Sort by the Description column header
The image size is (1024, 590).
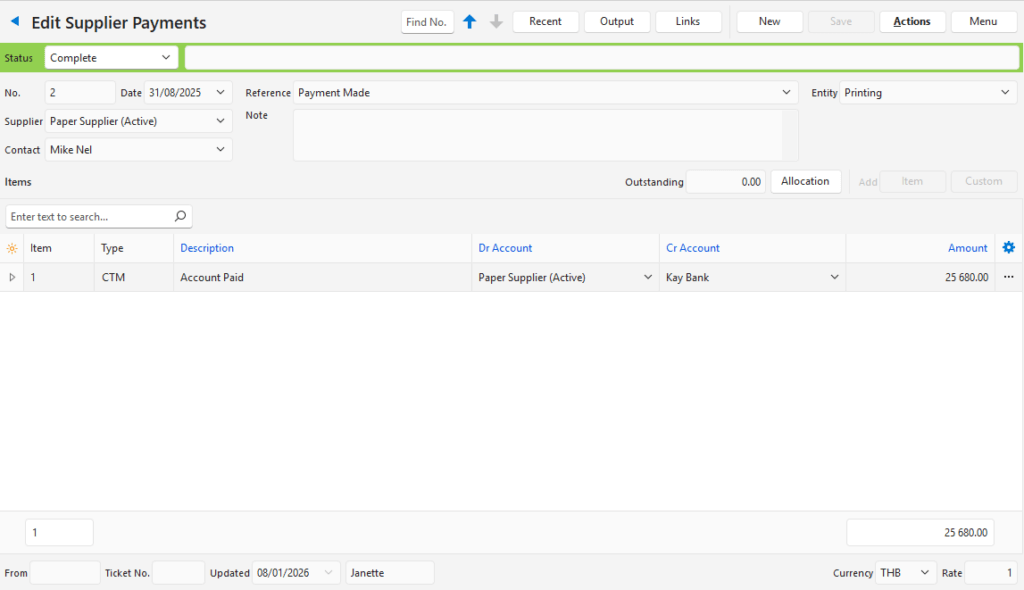click(207, 248)
